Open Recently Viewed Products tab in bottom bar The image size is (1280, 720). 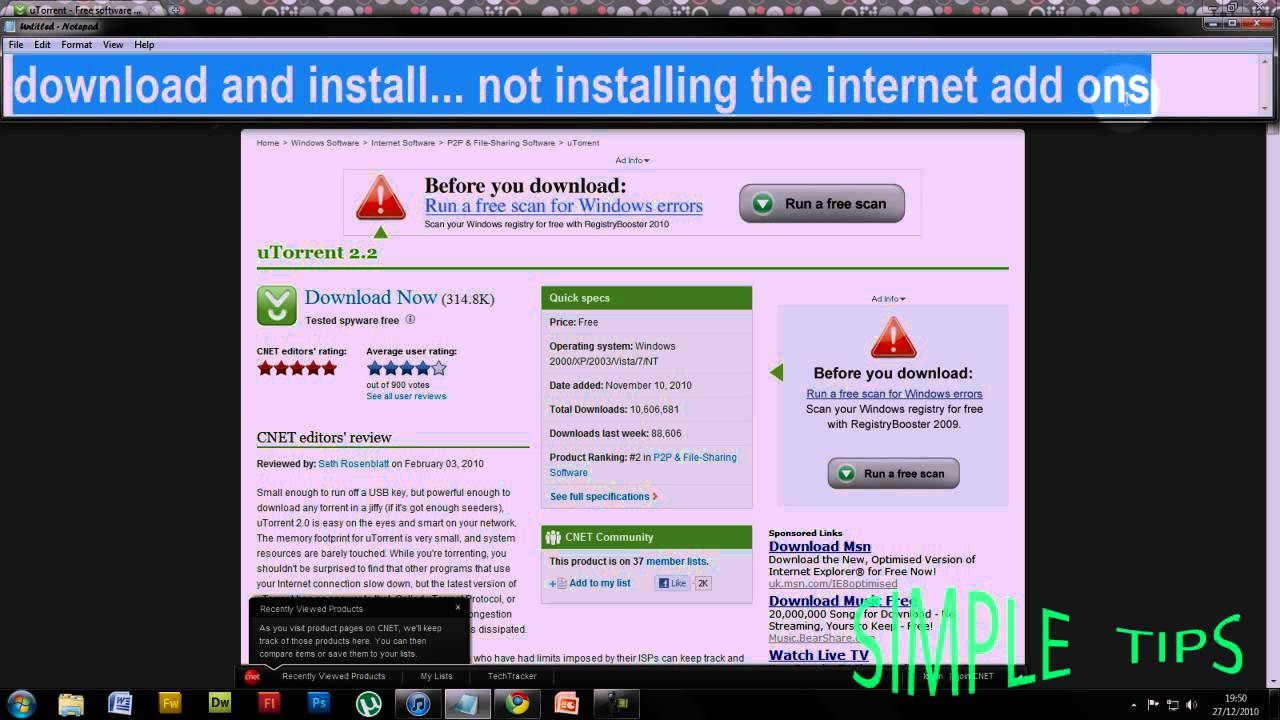coord(333,676)
